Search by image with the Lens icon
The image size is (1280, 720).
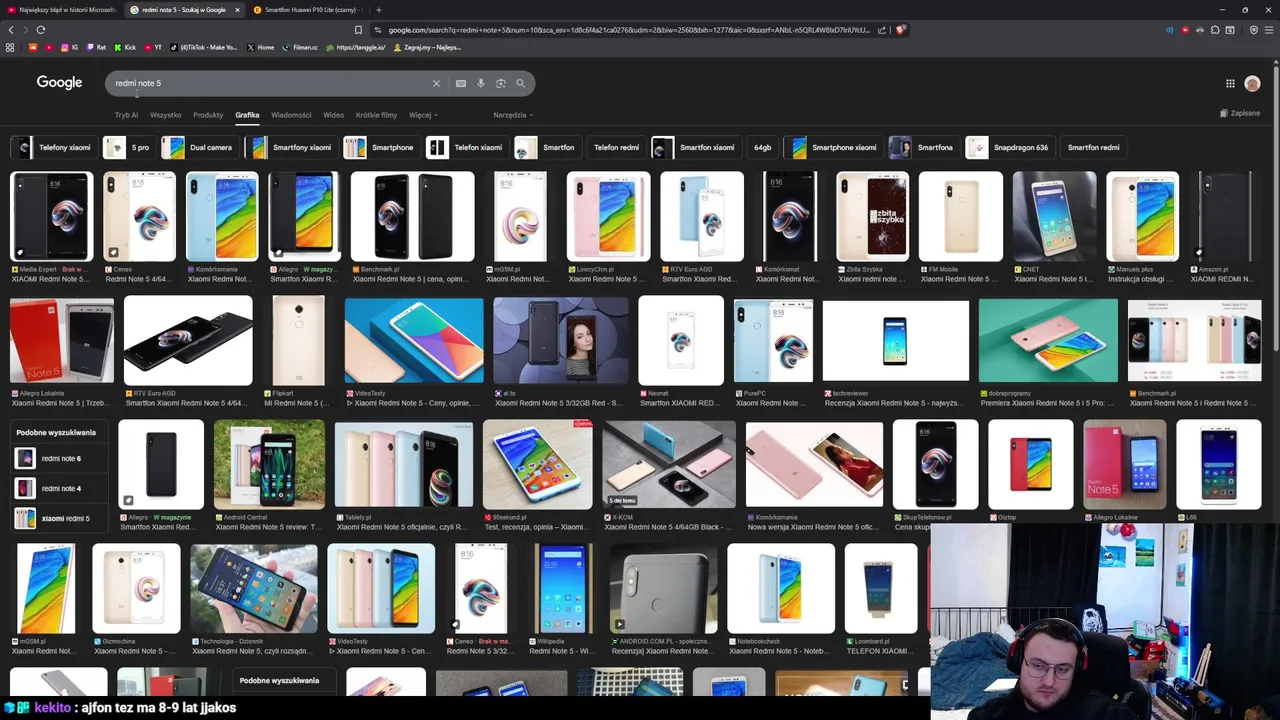pyautogui.click(x=501, y=84)
